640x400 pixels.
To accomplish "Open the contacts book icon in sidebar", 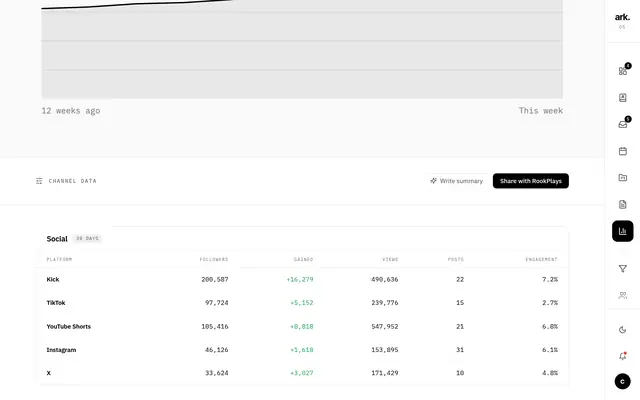I will point(622,98).
